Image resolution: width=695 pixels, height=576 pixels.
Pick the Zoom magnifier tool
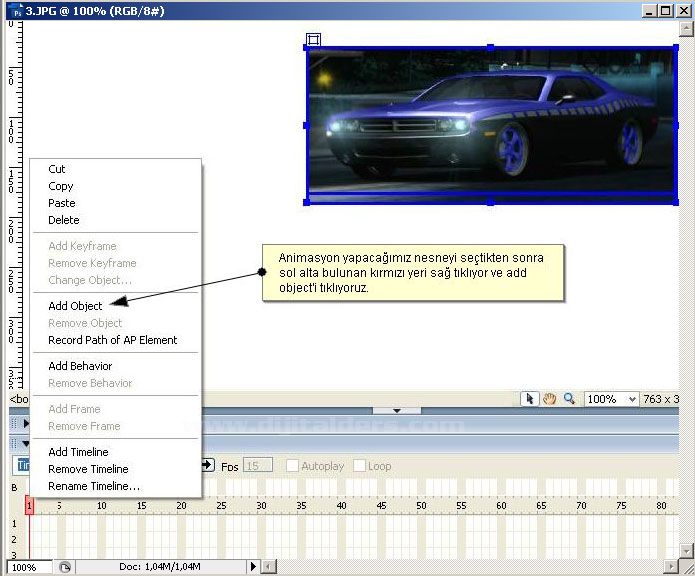[570, 399]
